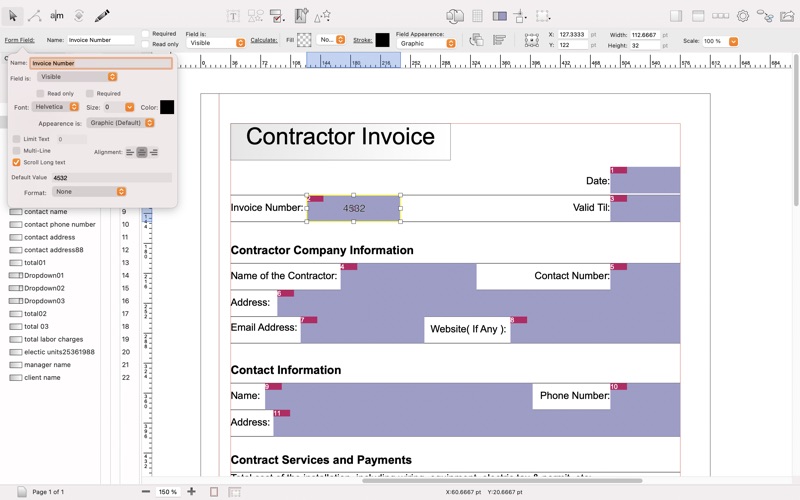800x500 pixels.
Task: Click the bookmark annotation tool icon
Action: (x=301, y=16)
